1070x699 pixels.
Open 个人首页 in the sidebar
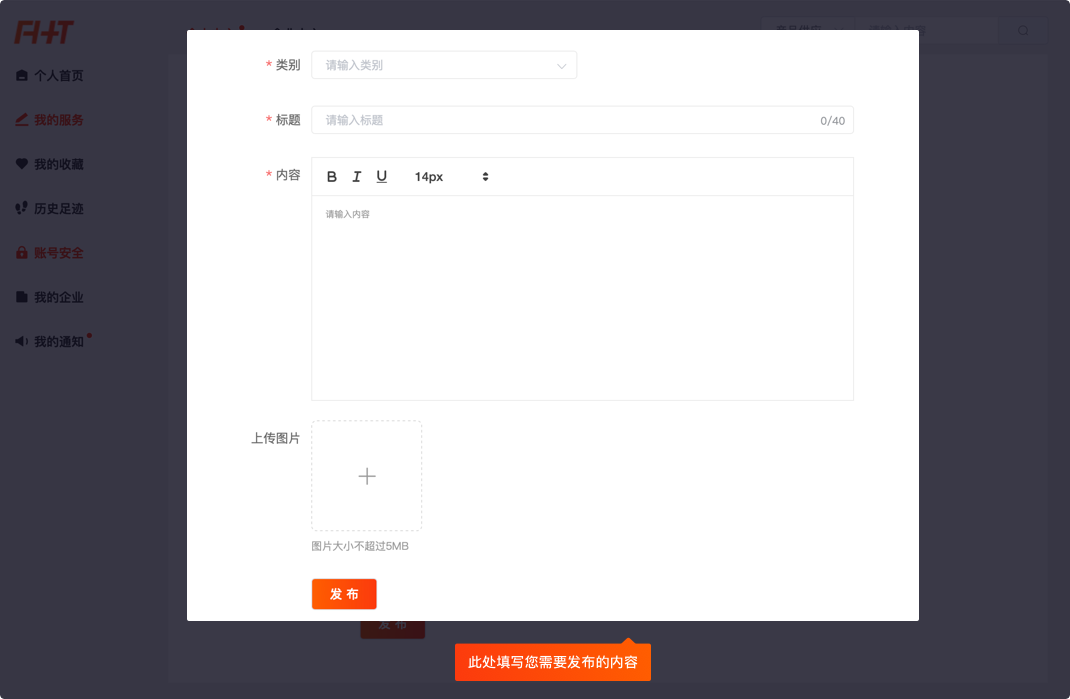58,76
